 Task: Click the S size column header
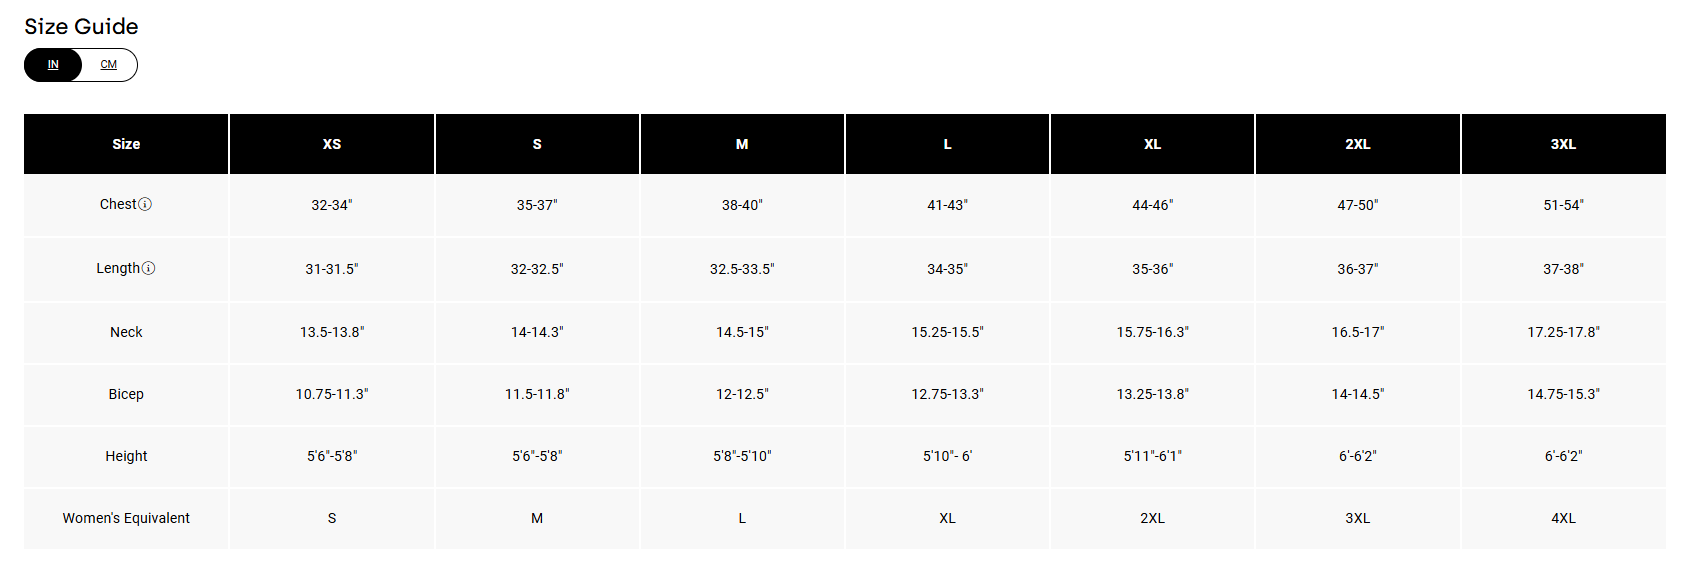click(x=537, y=144)
